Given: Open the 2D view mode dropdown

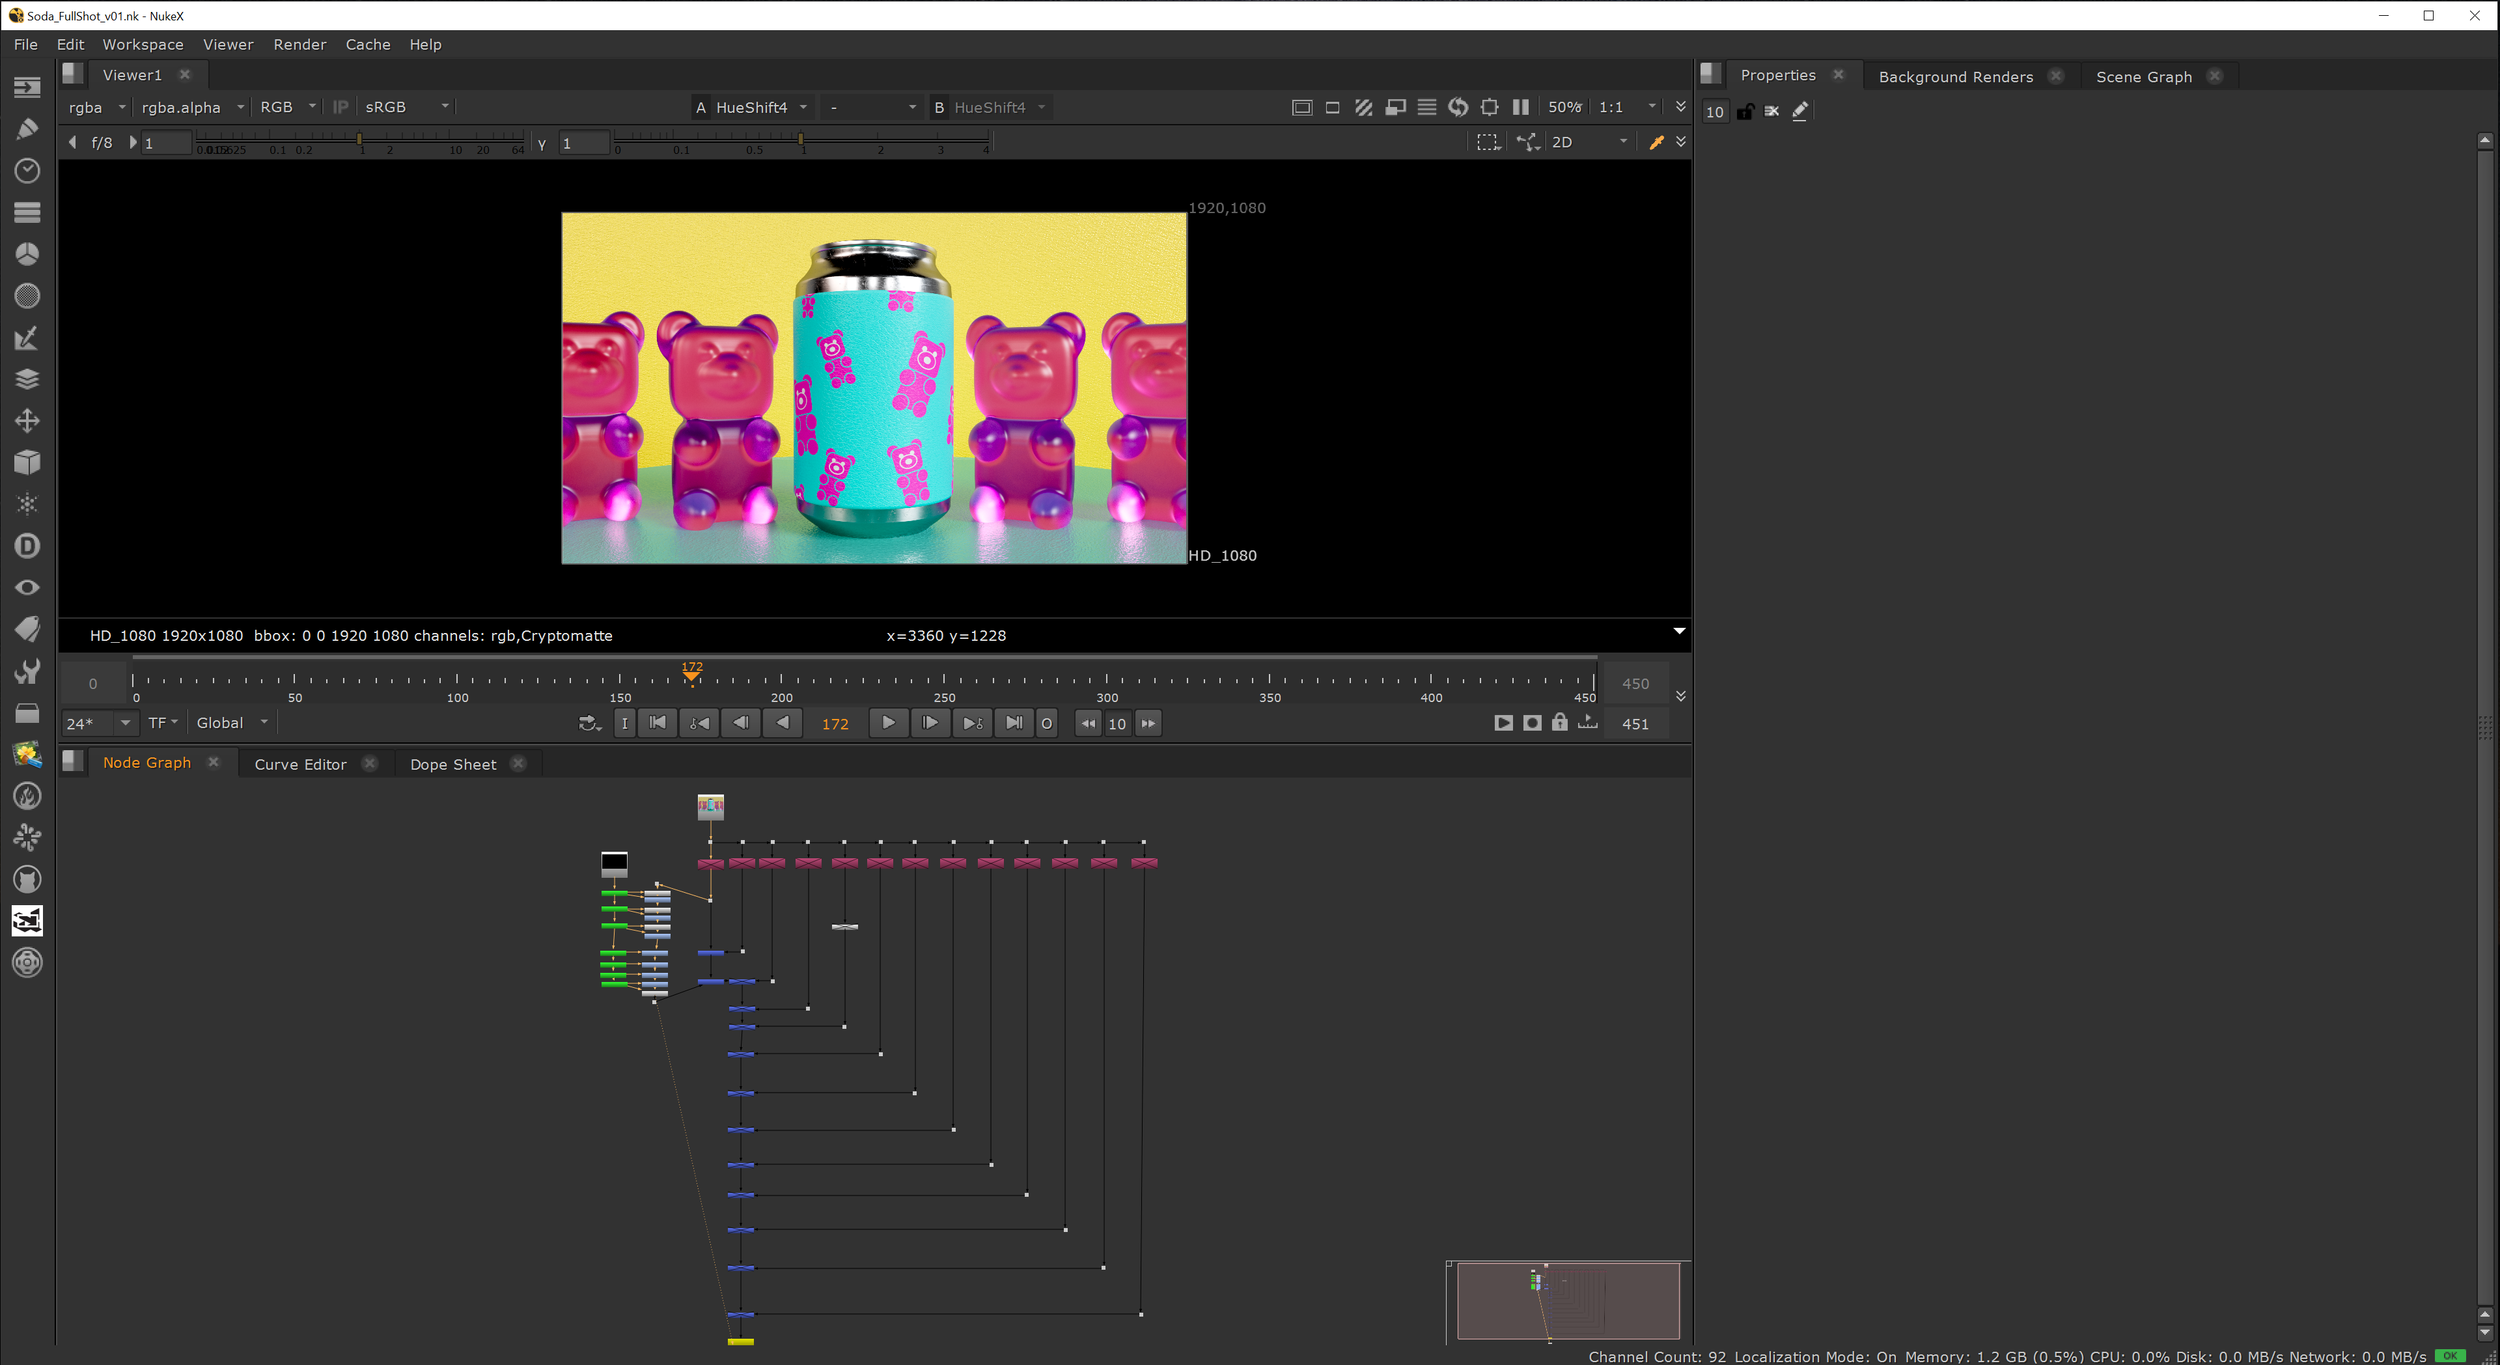Looking at the screenshot, I should (1588, 142).
